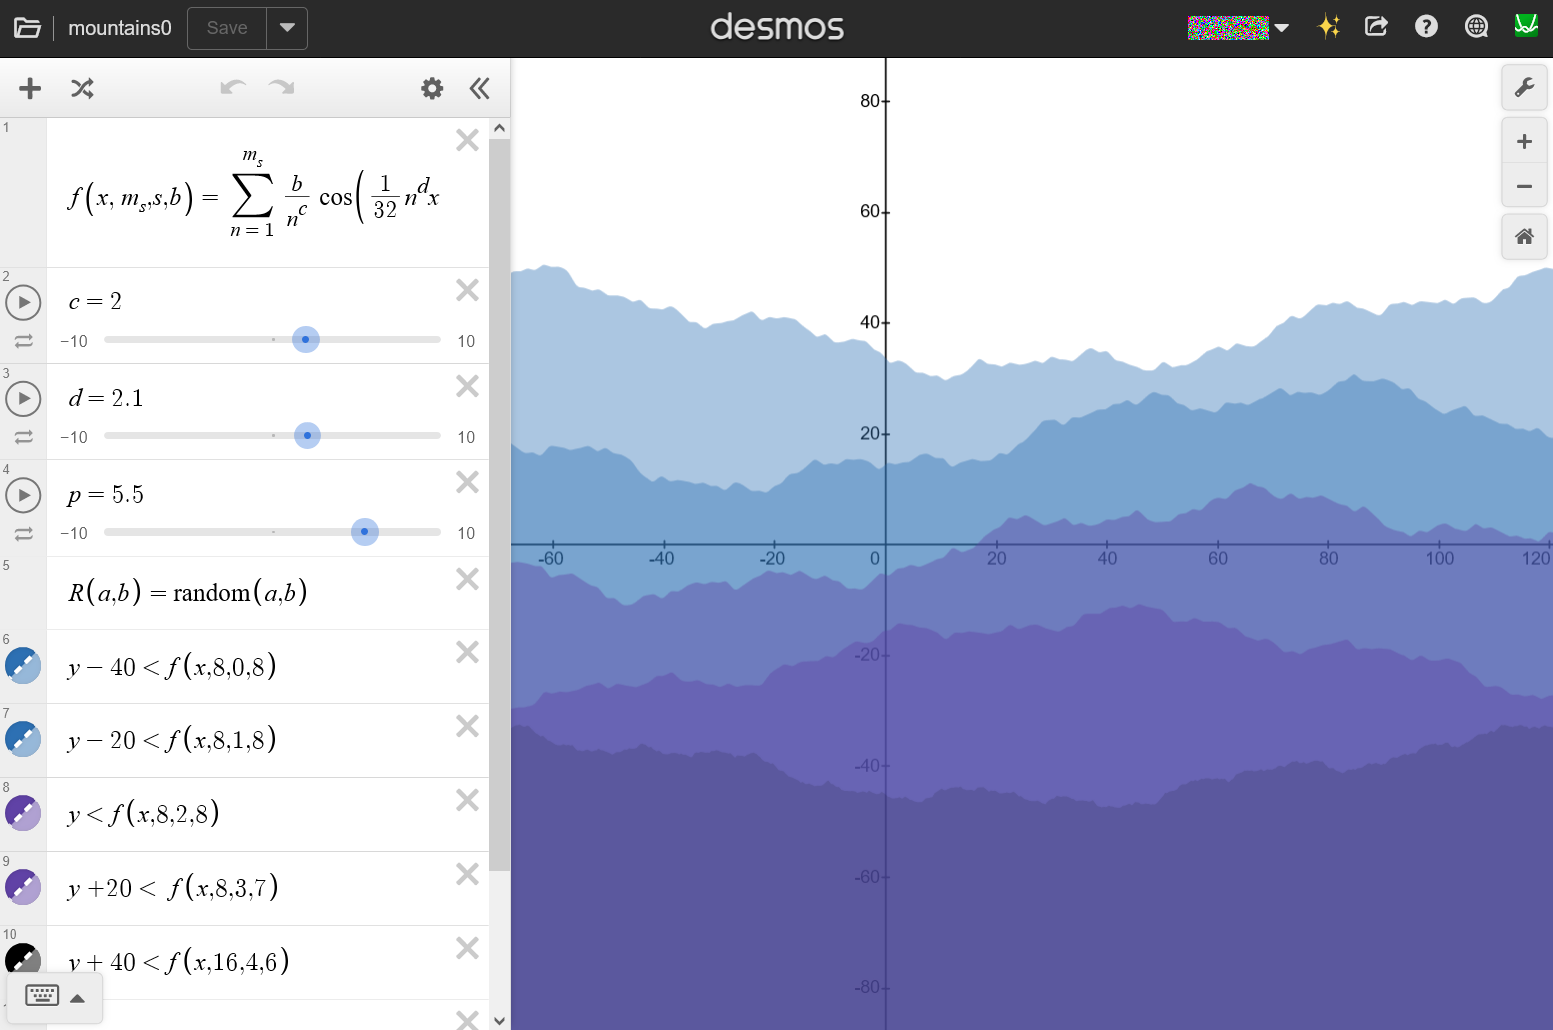Edit the y − 20 < f(x,8,1,8) expression

(172, 740)
